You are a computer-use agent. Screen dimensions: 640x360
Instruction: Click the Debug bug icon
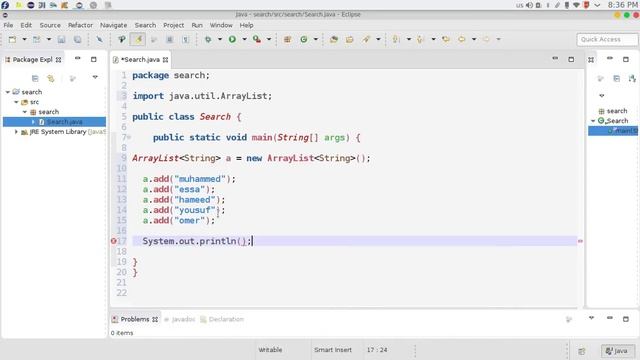point(208,39)
